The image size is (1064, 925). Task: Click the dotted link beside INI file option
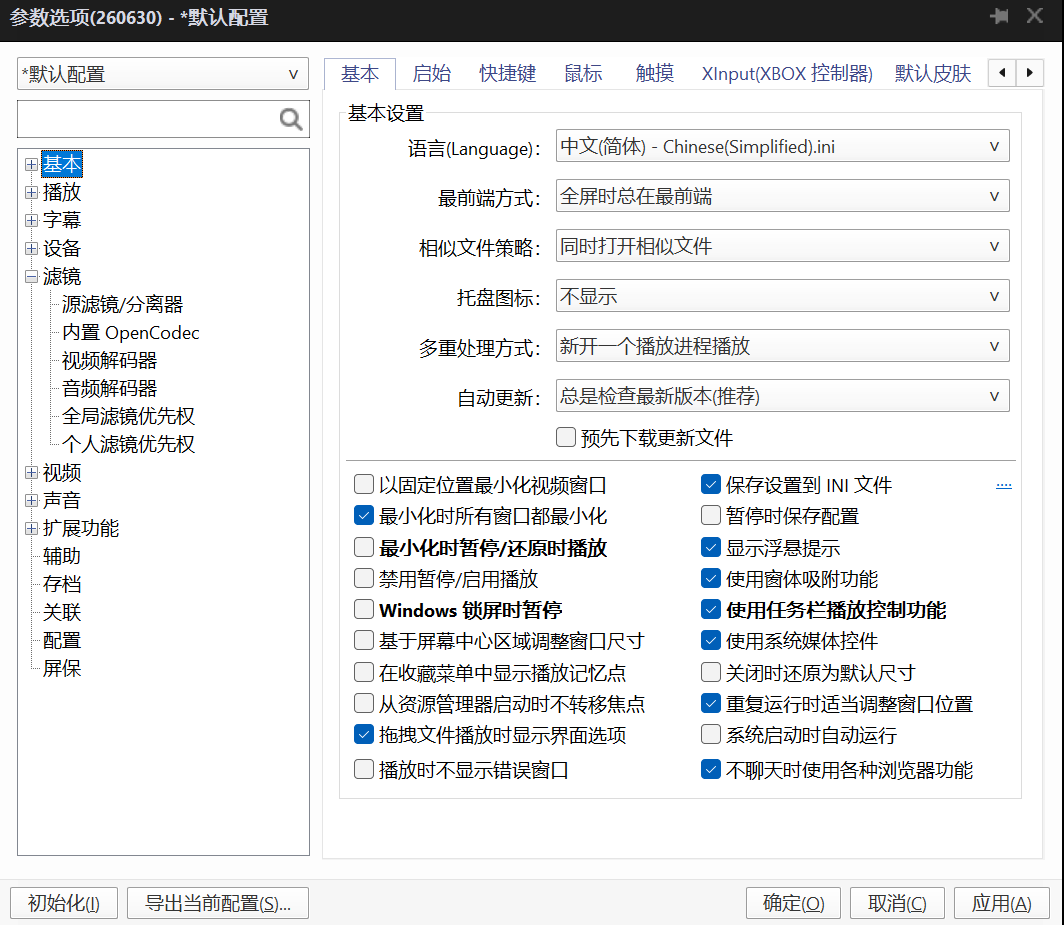1004,486
